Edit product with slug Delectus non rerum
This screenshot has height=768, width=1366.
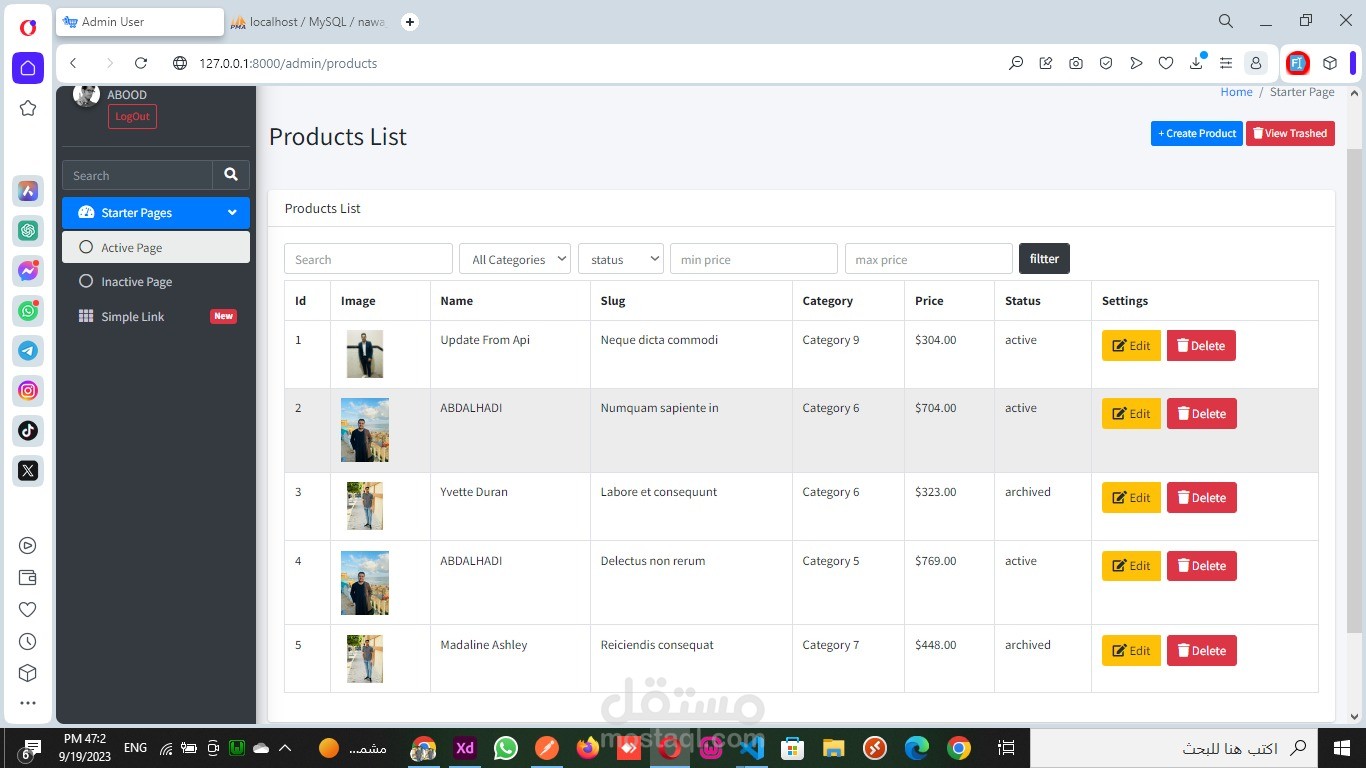click(x=1131, y=565)
